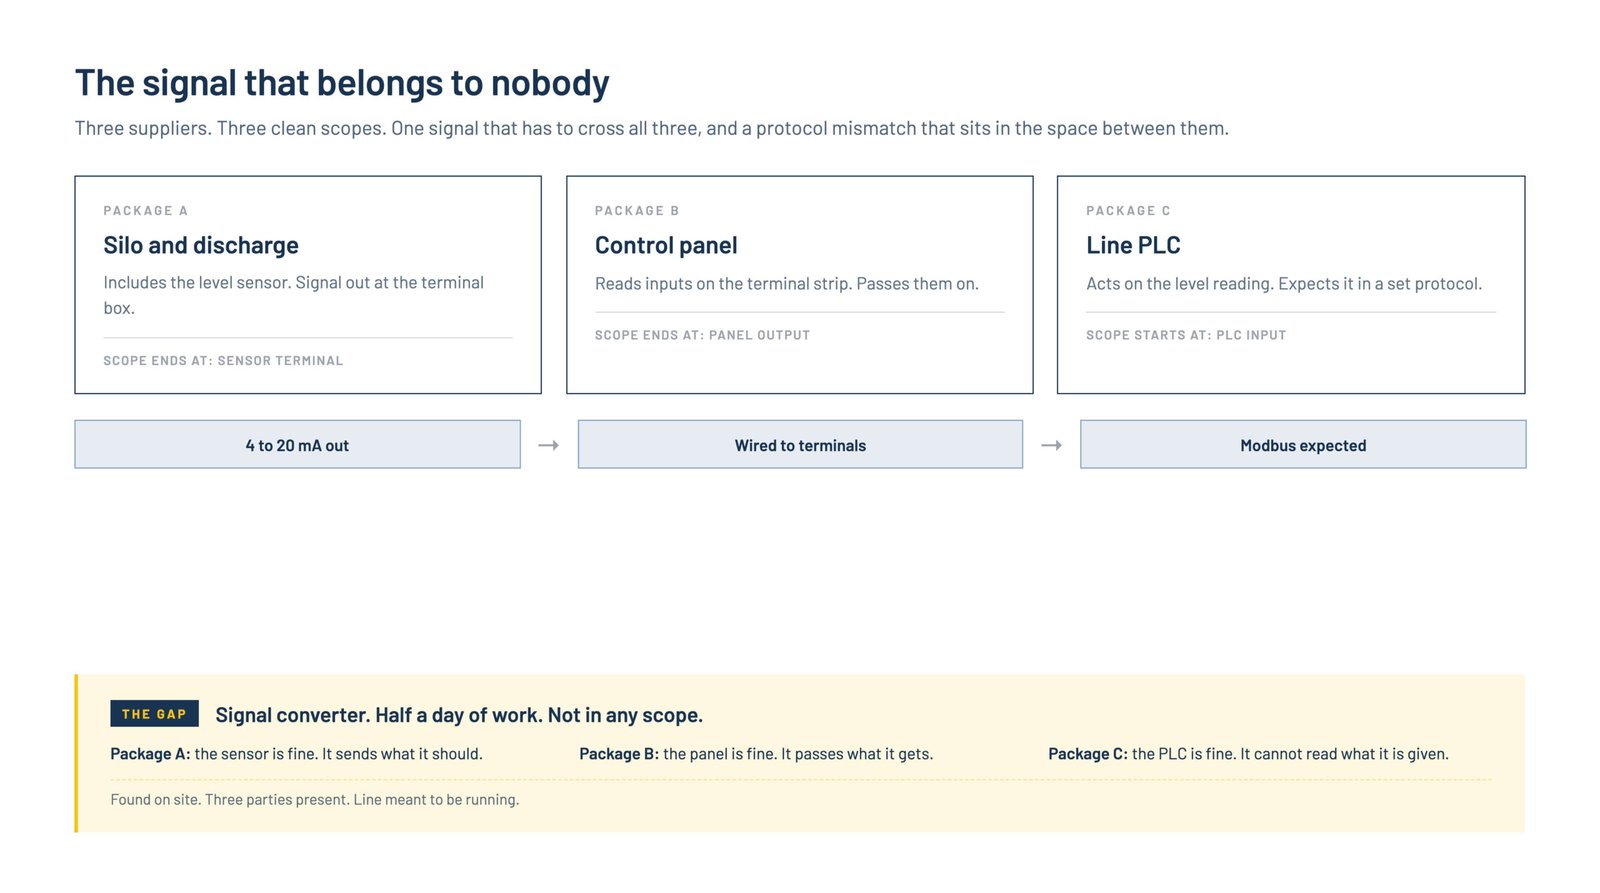Click the Found on site footnote
Viewport: 1600px width, 893px height.
(x=315, y=800)
